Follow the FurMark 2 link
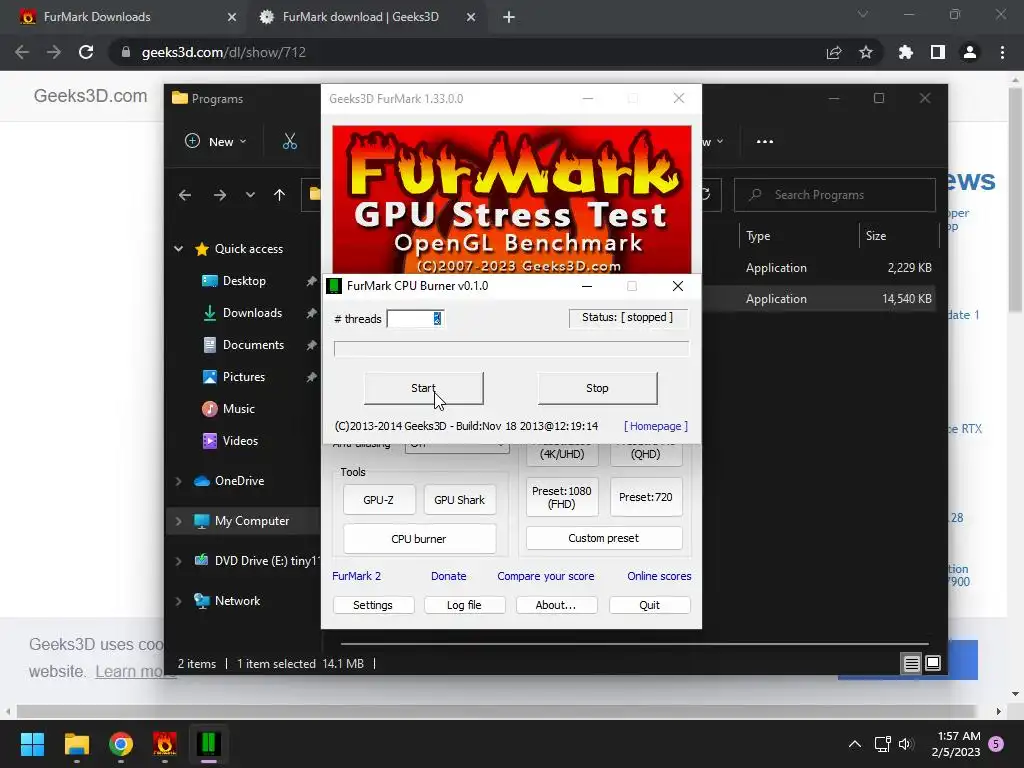 pyautogui.click(x=357, y=576)
